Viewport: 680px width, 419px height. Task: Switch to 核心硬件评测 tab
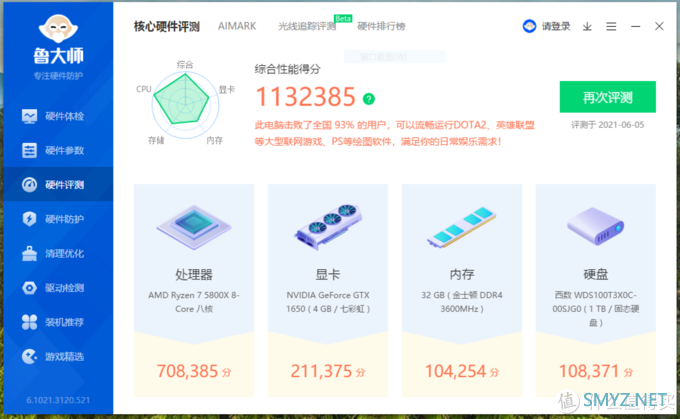167,26
